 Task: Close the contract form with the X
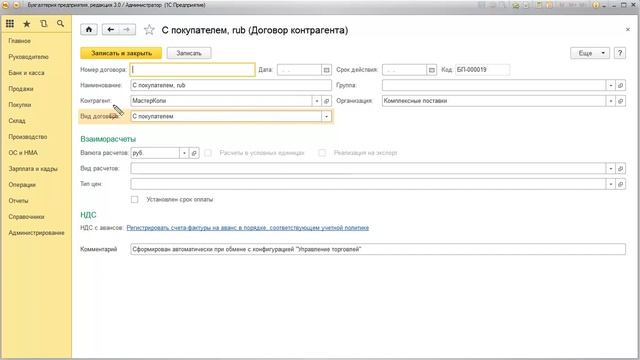628,29
